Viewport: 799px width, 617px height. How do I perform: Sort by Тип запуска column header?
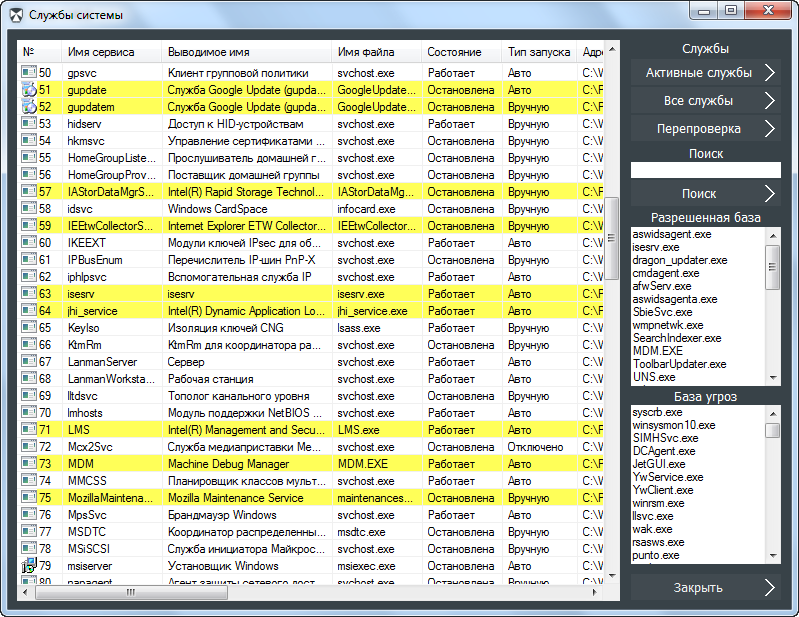[x=538, y=52]
